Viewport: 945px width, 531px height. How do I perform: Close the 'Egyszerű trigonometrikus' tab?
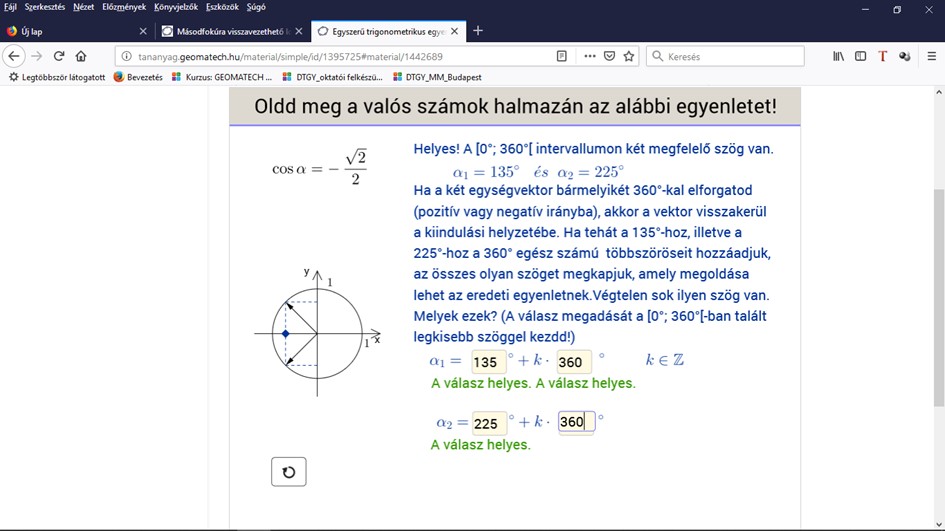[x=454, y=31]
